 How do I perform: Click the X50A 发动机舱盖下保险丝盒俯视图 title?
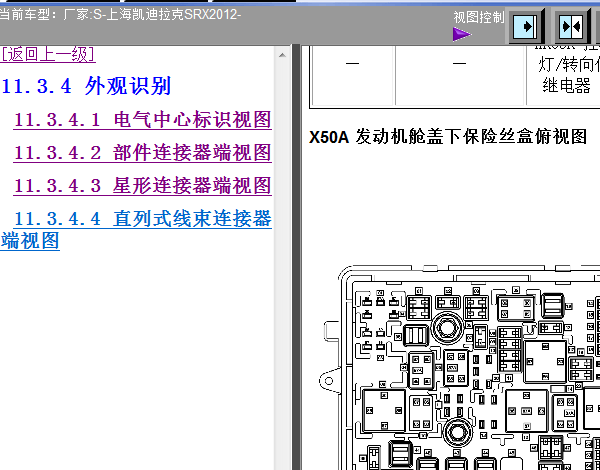point(448,137)
